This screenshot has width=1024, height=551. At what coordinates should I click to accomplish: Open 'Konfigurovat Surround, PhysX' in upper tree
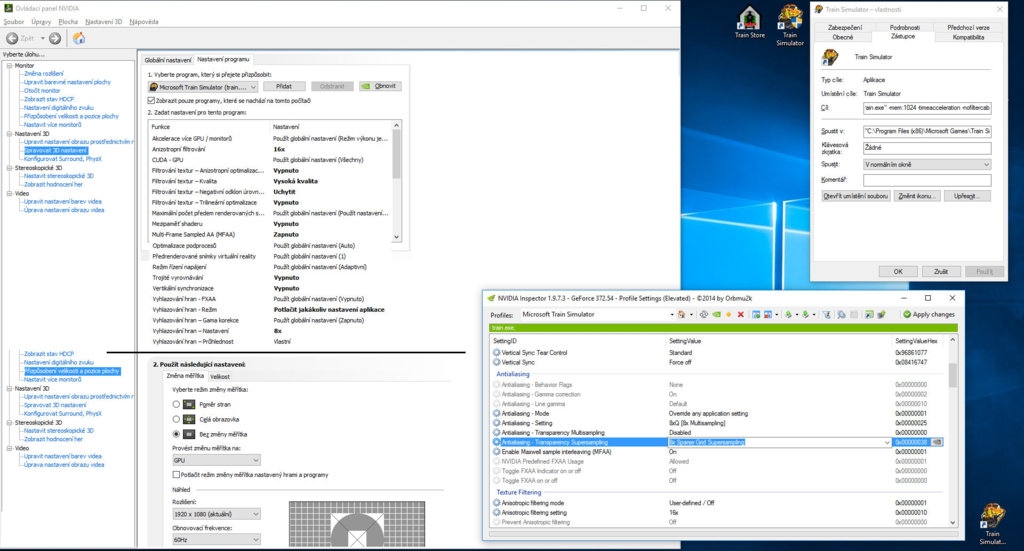coord(63,159)
